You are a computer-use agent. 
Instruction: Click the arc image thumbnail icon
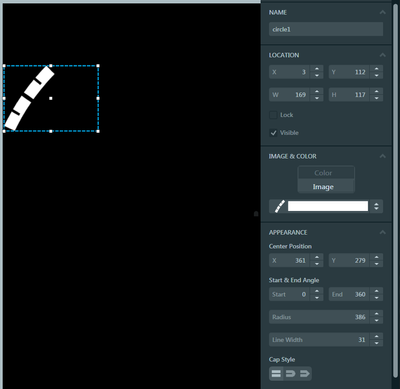click(279, 206)
